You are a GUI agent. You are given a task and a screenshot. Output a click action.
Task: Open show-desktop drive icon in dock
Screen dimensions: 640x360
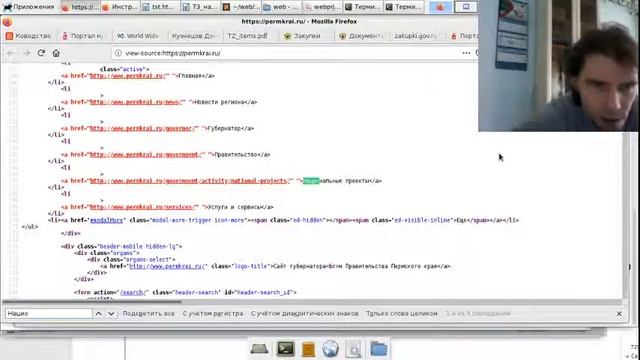[259, 349]
